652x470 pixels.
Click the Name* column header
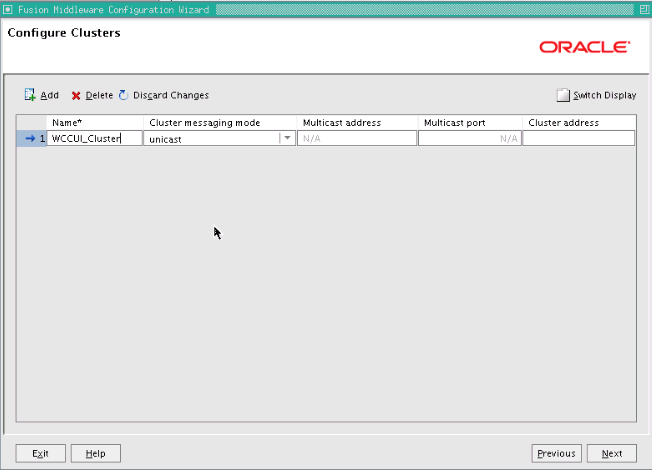[67, 123]
